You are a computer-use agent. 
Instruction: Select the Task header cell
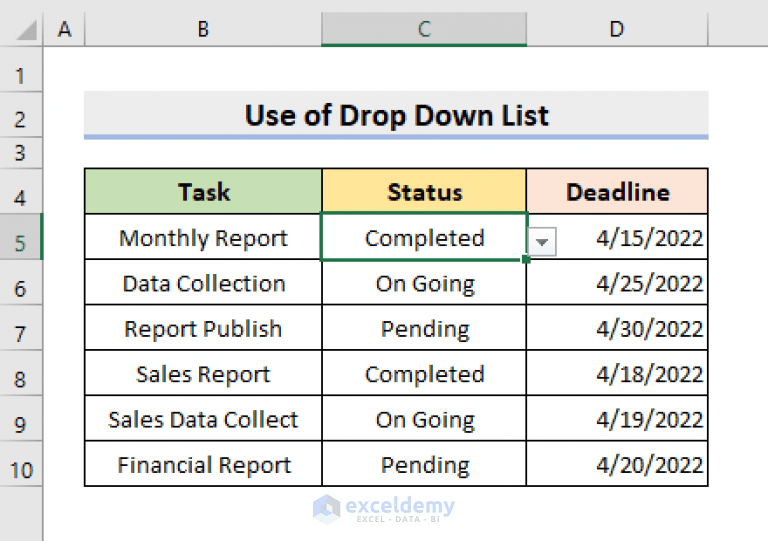(x=203, y=191)
